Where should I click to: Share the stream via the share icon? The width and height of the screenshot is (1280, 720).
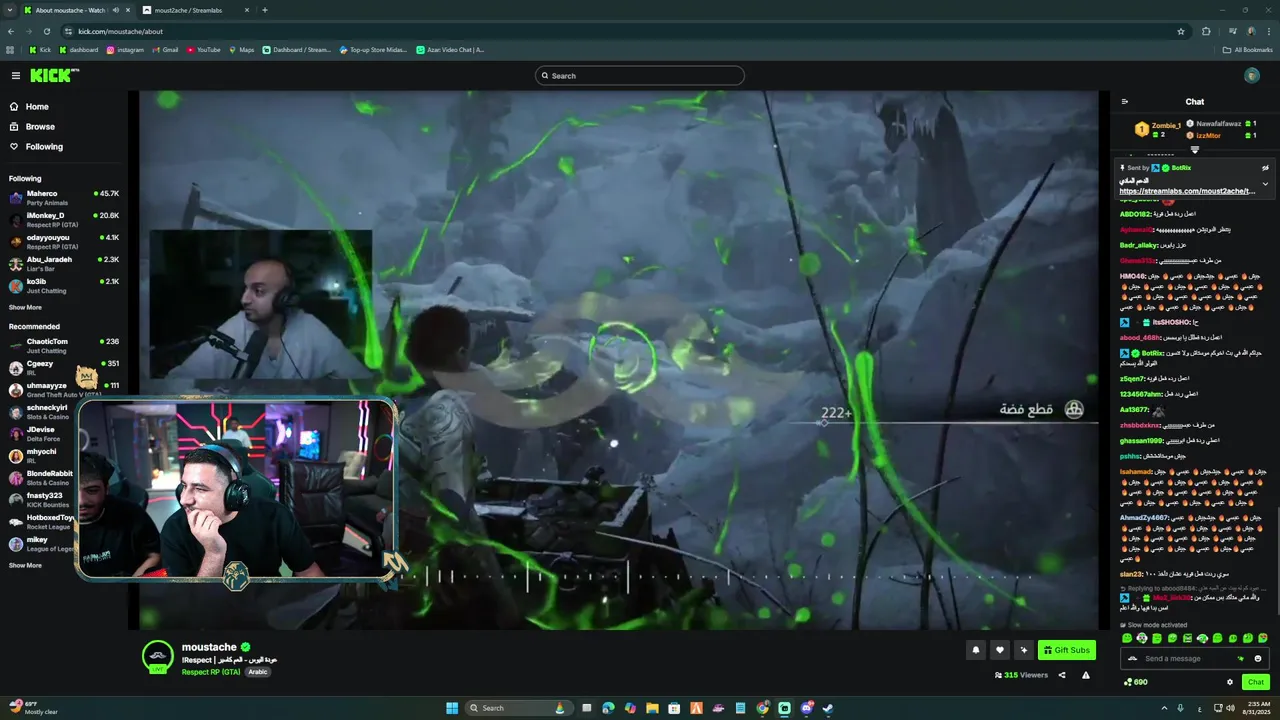(1062, 675)
